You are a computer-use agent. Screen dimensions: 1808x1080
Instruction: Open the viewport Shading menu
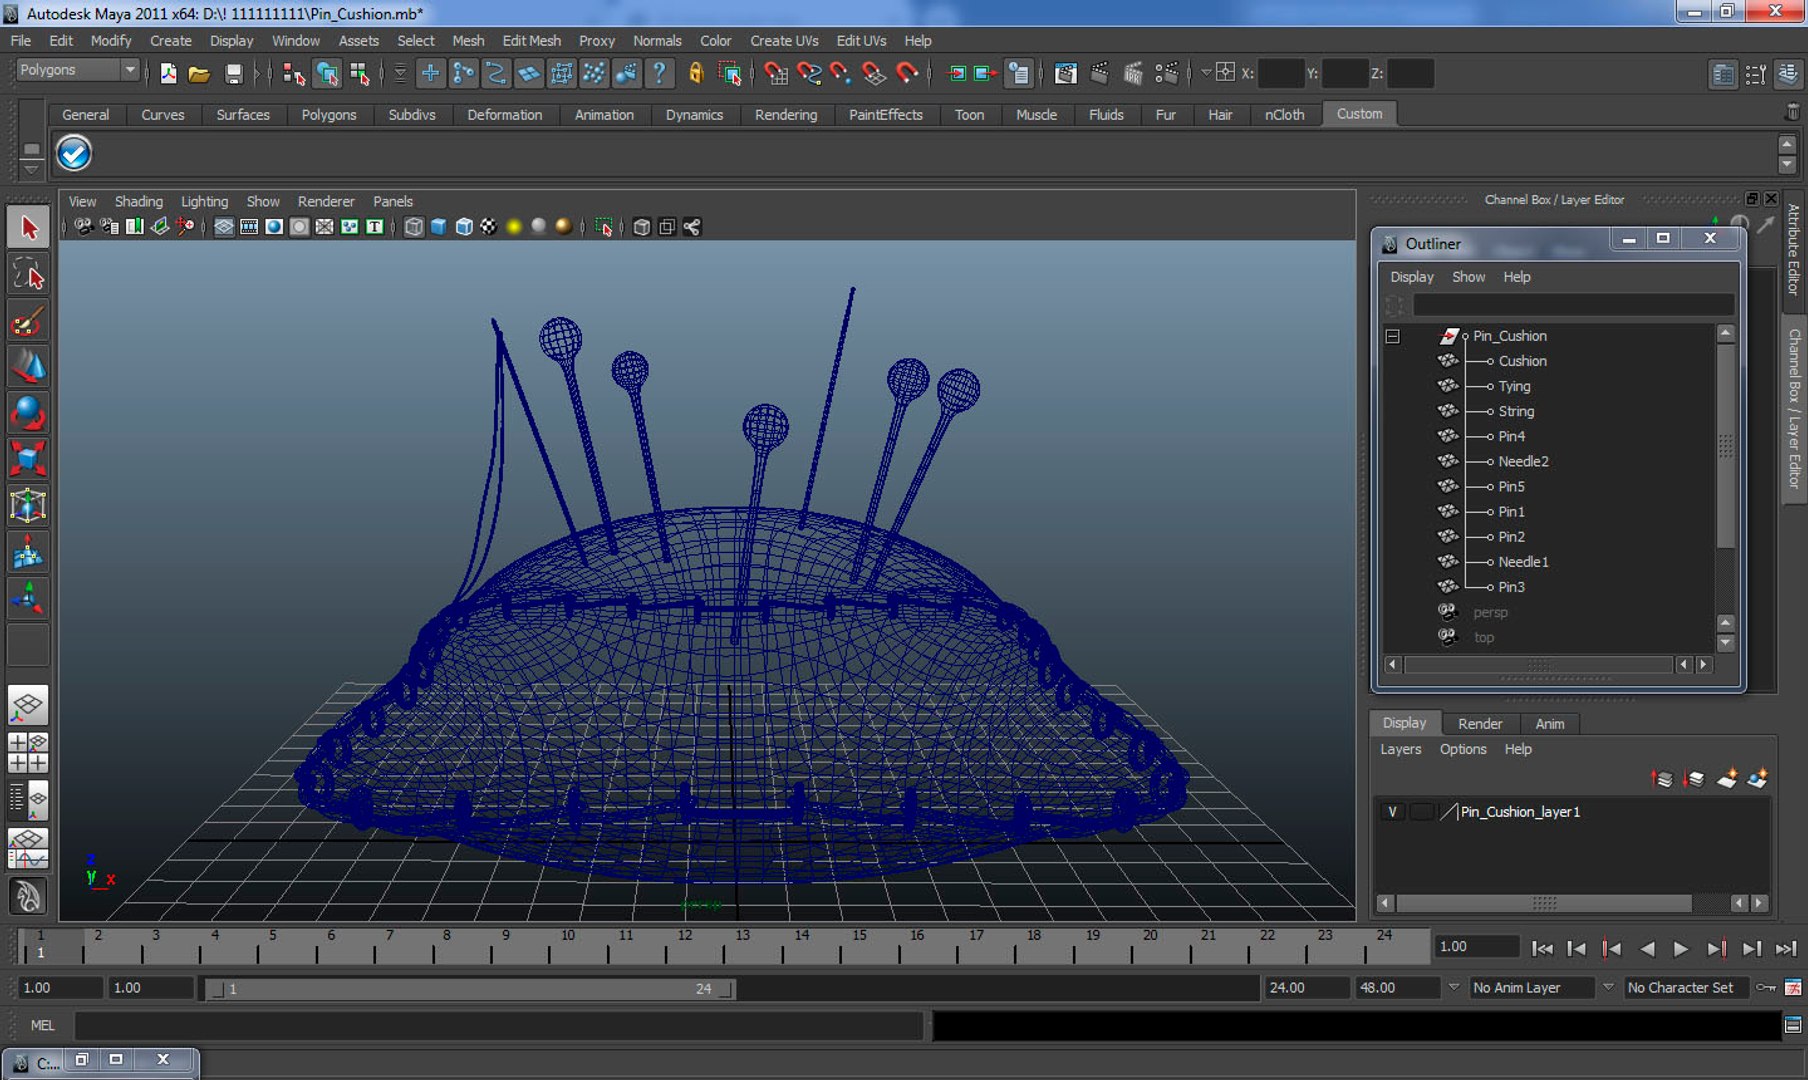click(x=138, y=201)
